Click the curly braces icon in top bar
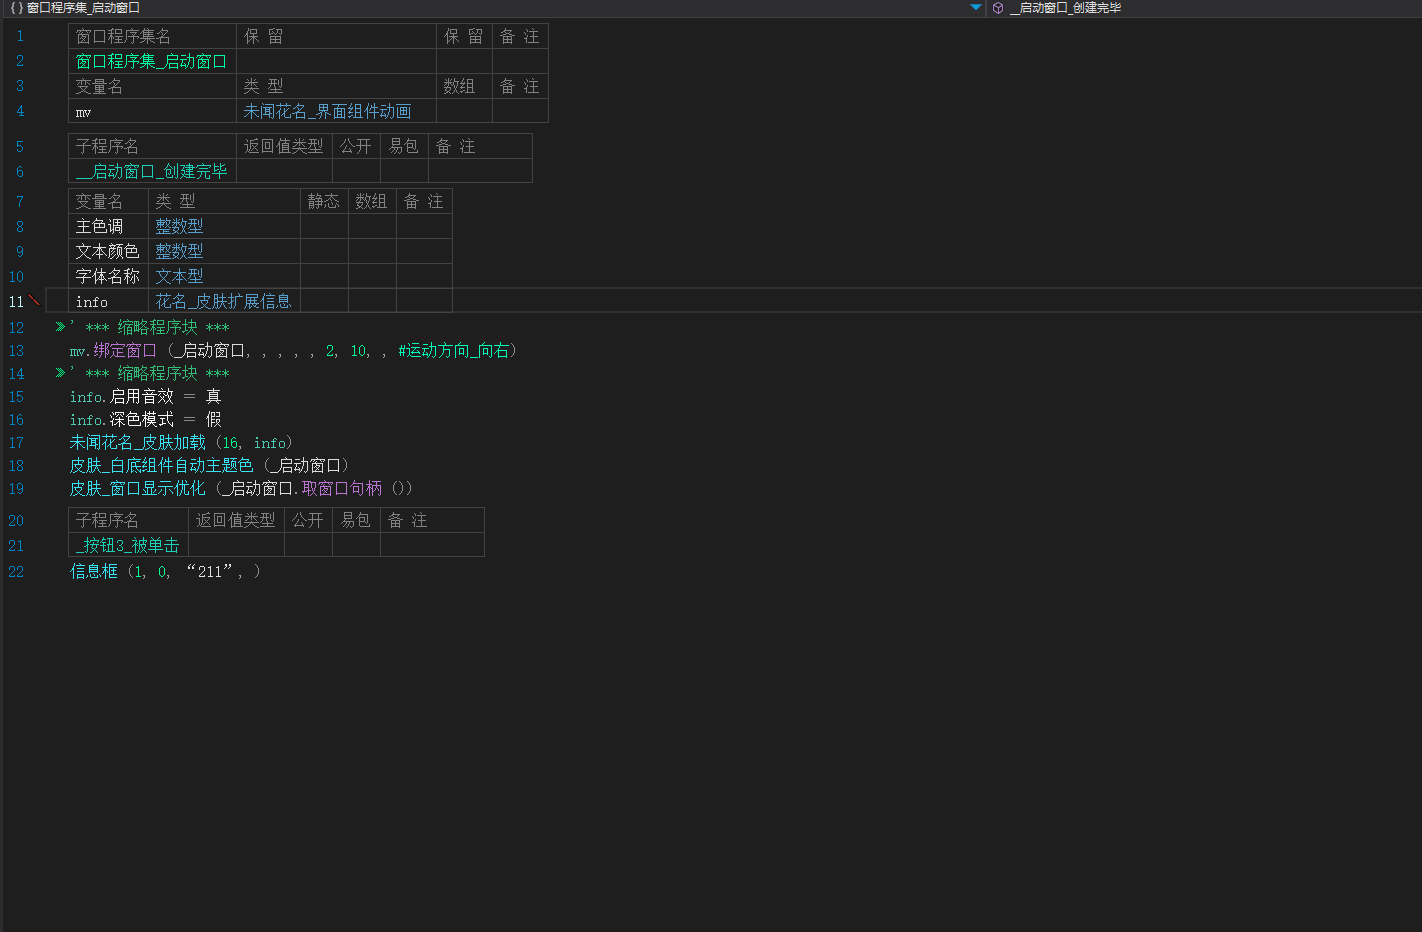Image resolution: width=1422 pixels, height=932 pixels. 16,8
